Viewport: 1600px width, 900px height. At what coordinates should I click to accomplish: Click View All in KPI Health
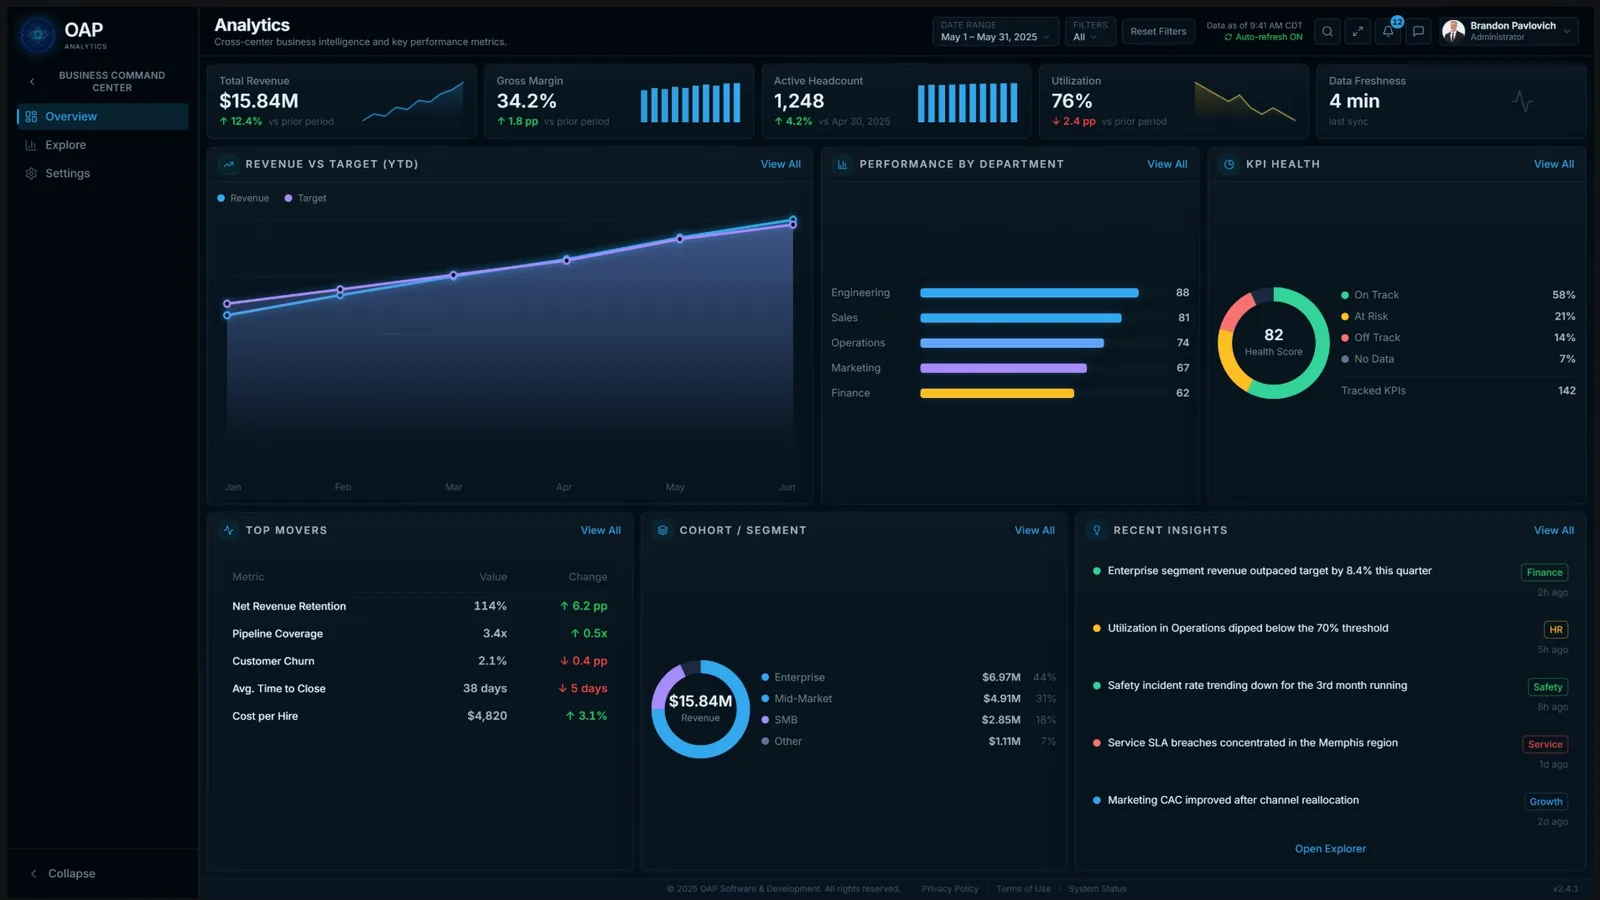tap(1554, 165)
